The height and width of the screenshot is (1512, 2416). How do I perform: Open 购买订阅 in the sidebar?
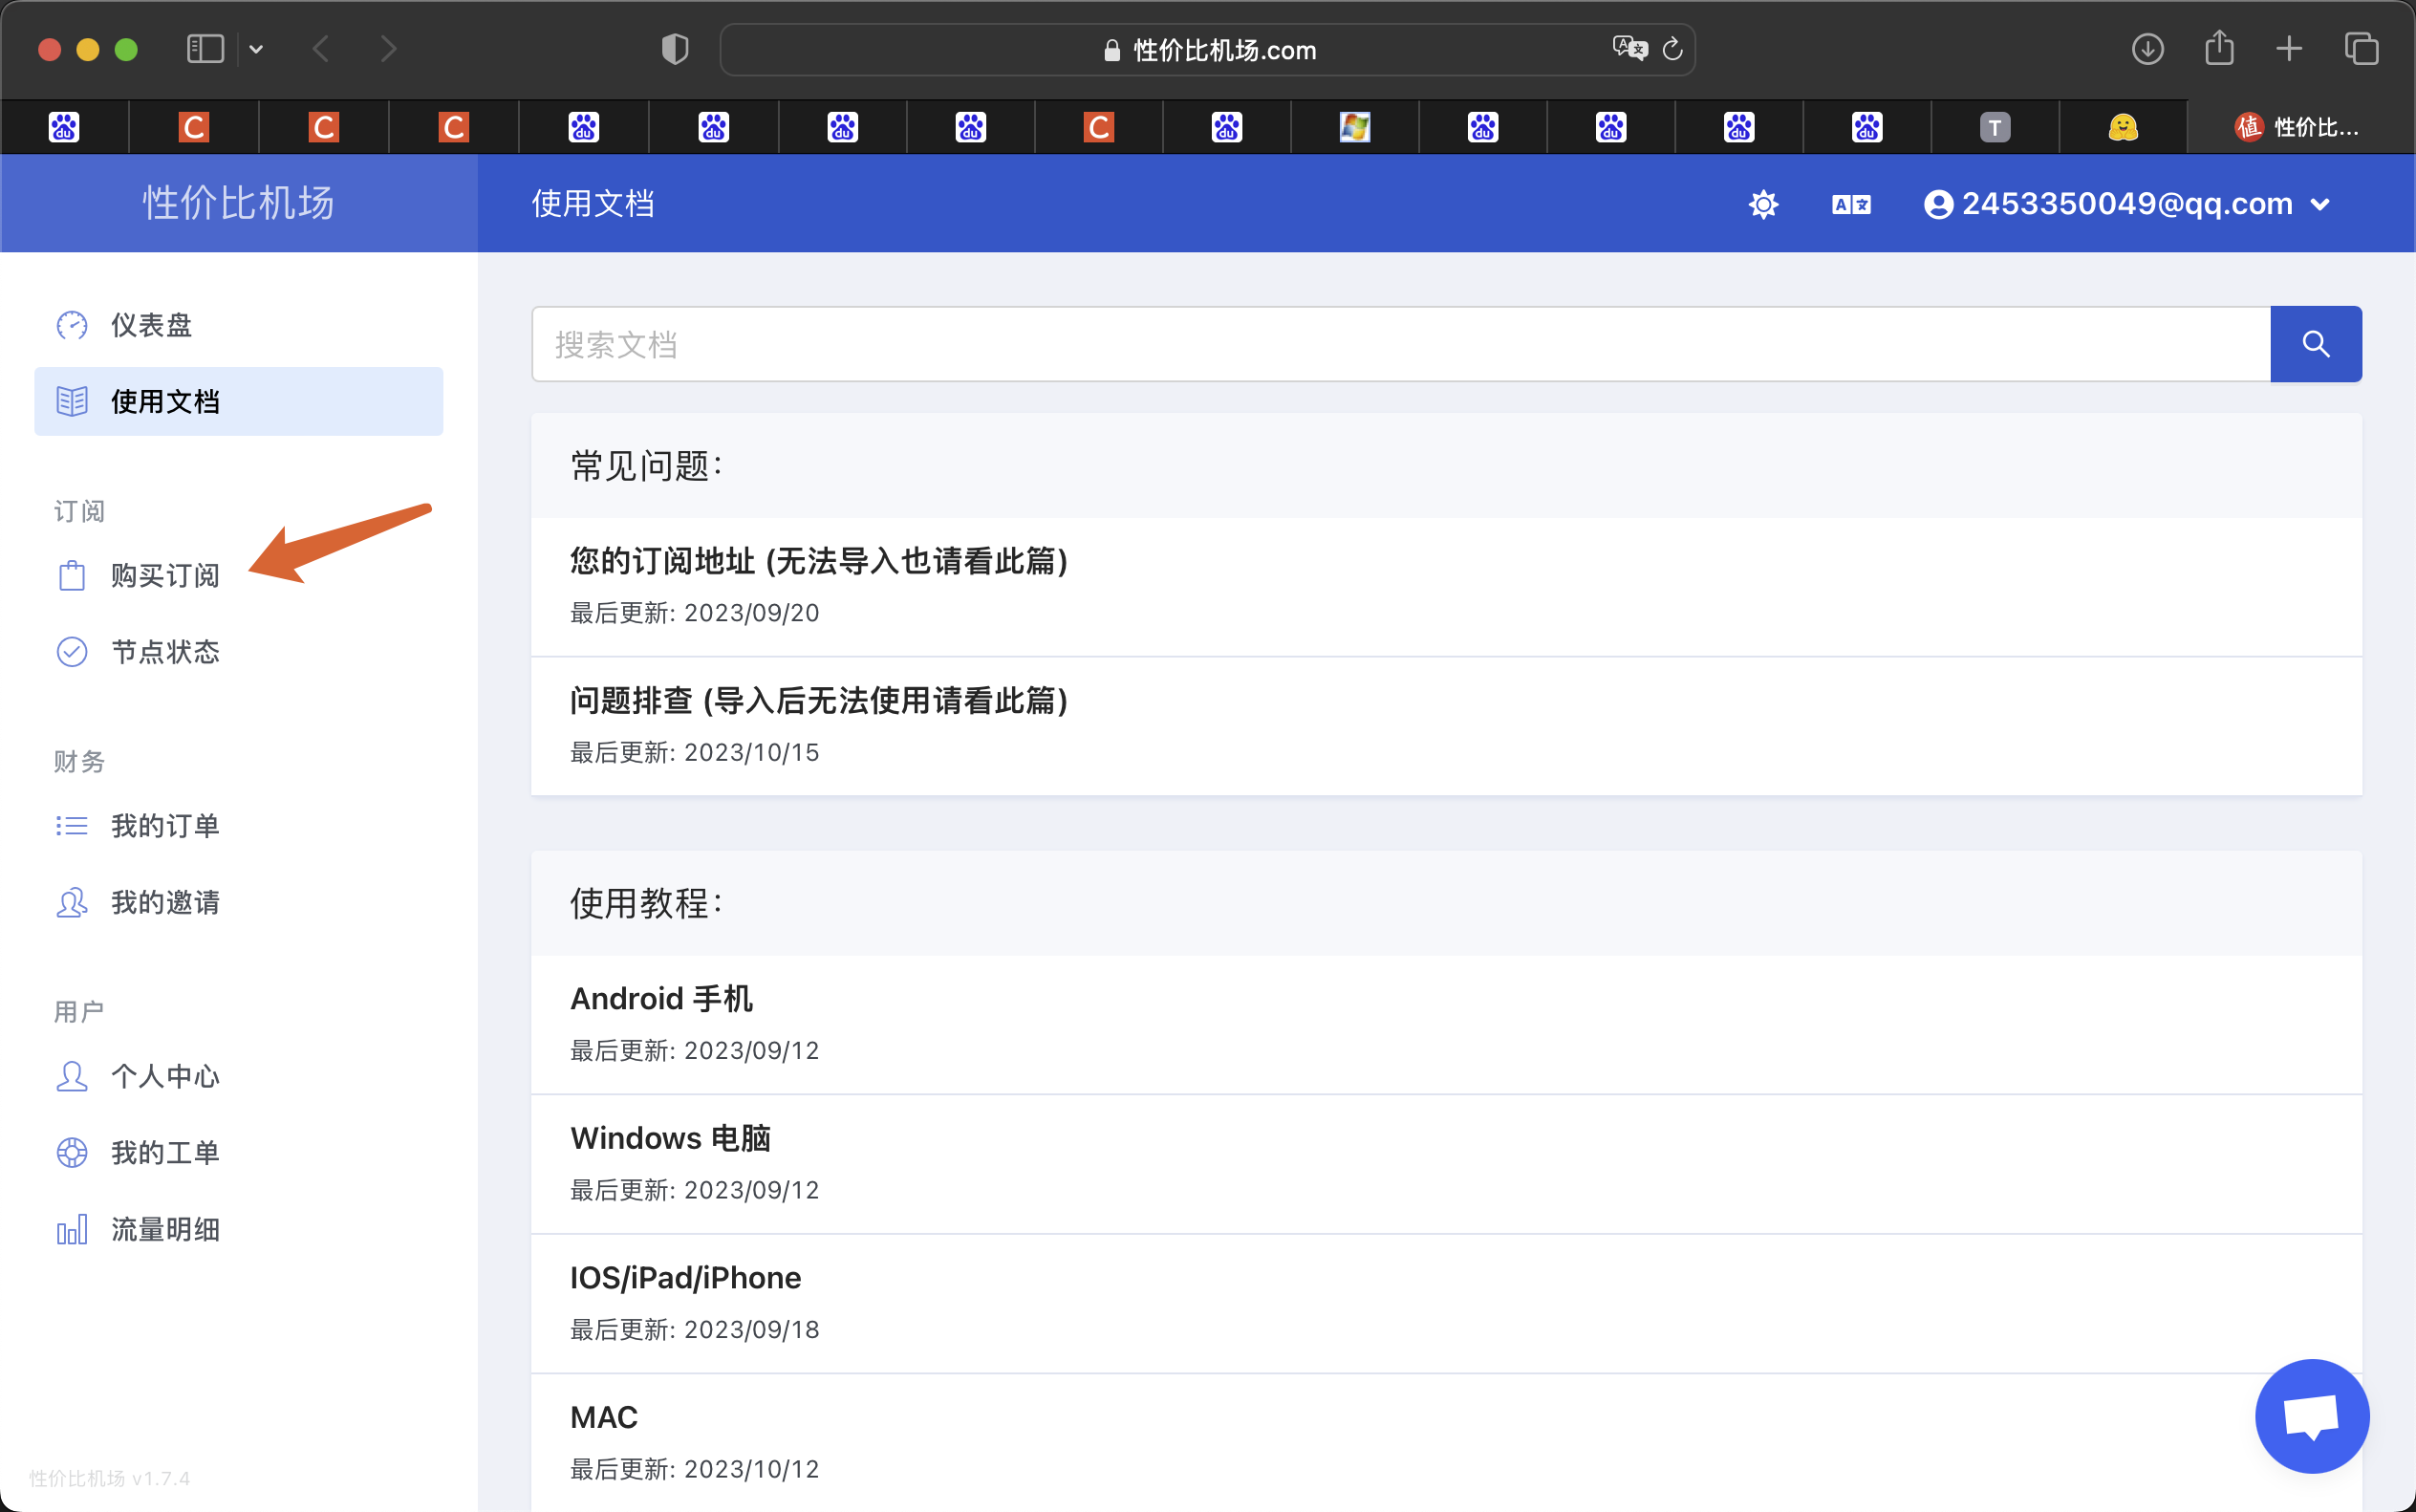[x=238, y=575]
